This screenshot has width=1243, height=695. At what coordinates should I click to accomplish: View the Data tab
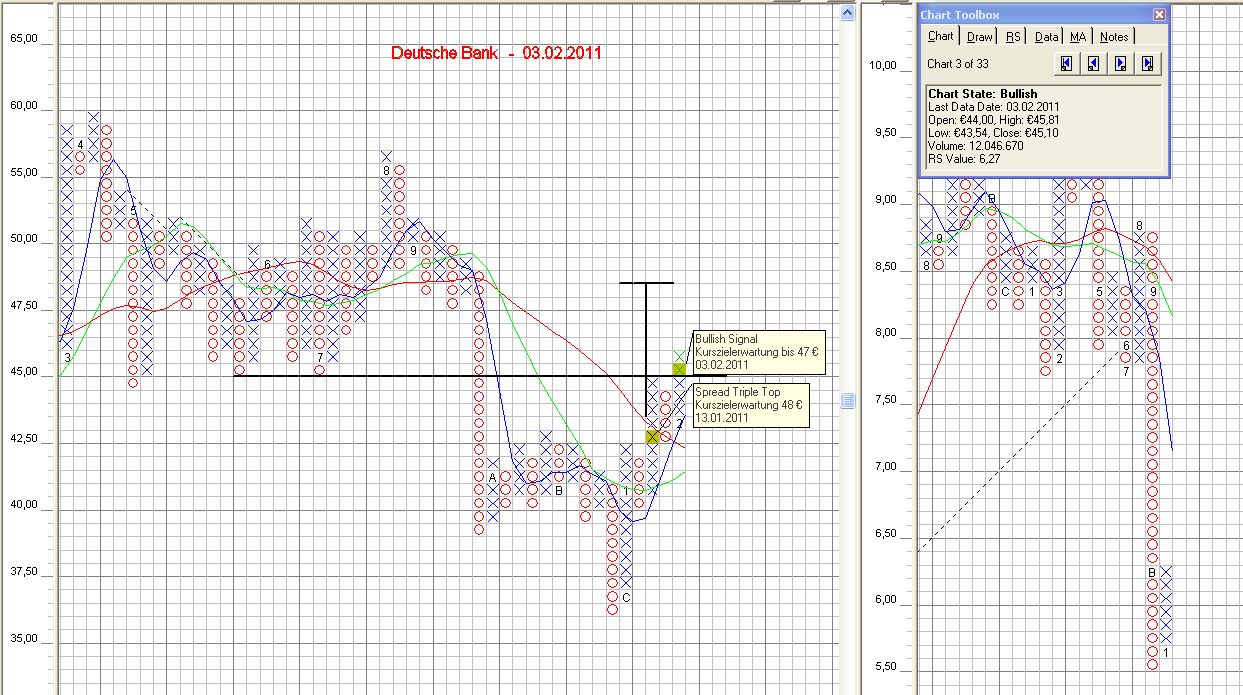coord(1046,36)
